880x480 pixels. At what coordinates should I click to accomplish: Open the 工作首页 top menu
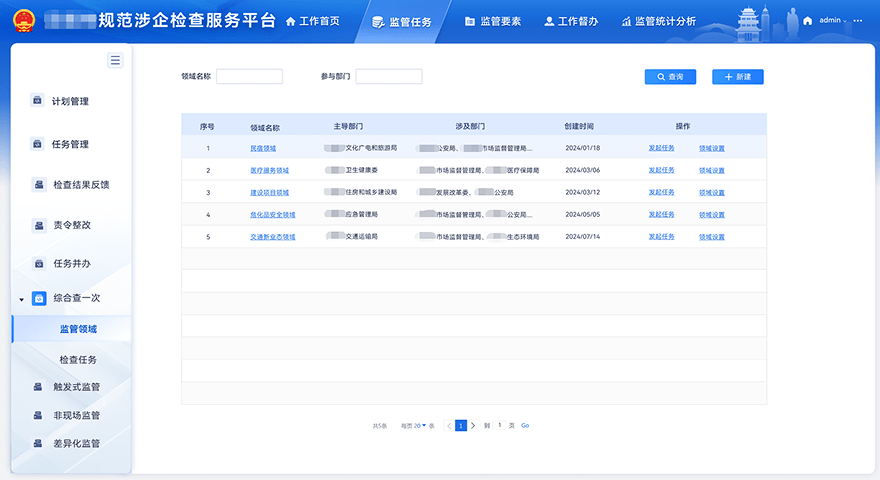(x=313, y=21)
